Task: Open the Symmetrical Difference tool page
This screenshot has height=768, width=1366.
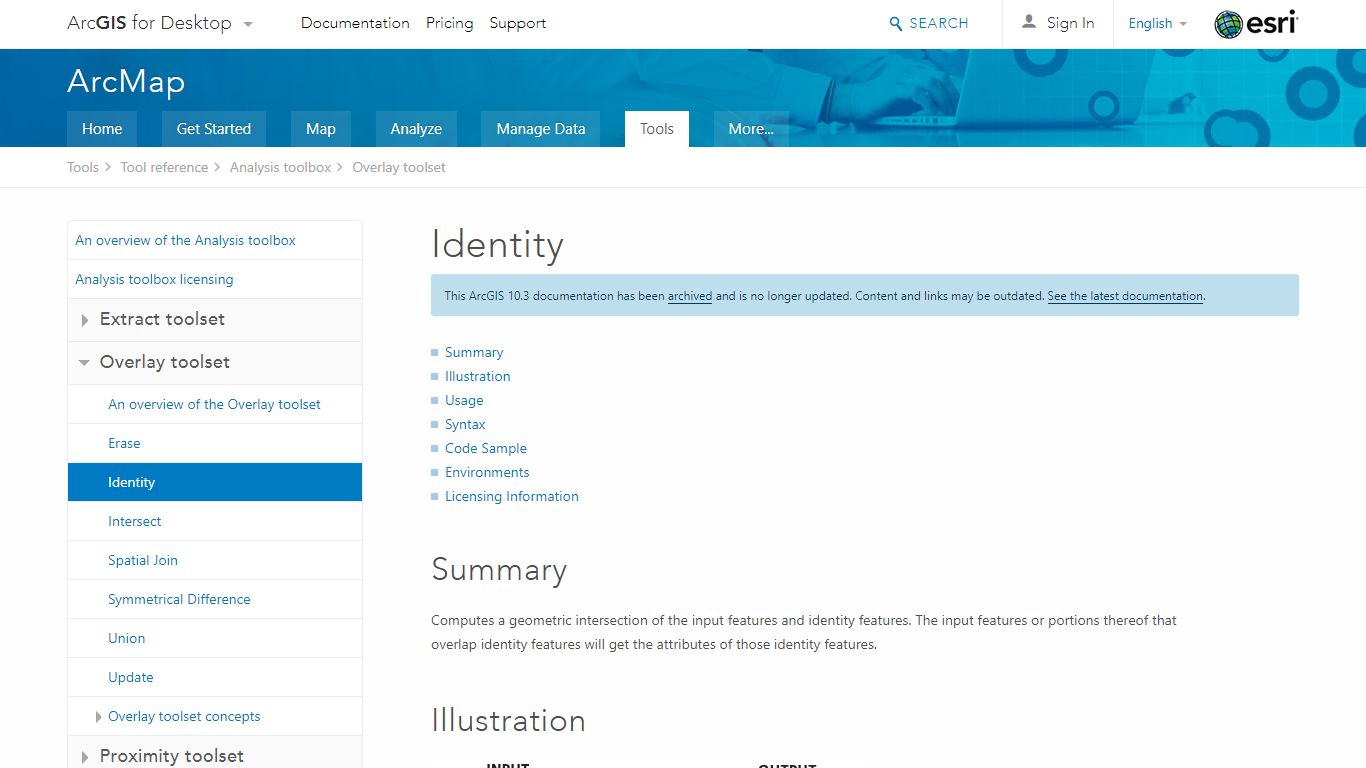Action: point(214,600)
